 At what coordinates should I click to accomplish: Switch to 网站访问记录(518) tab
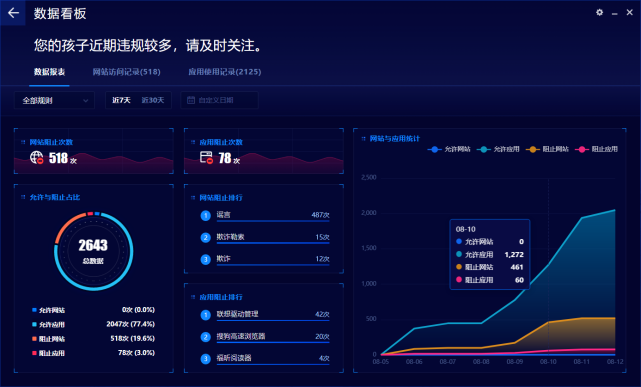pyautogui.click(x=126, y=72)
